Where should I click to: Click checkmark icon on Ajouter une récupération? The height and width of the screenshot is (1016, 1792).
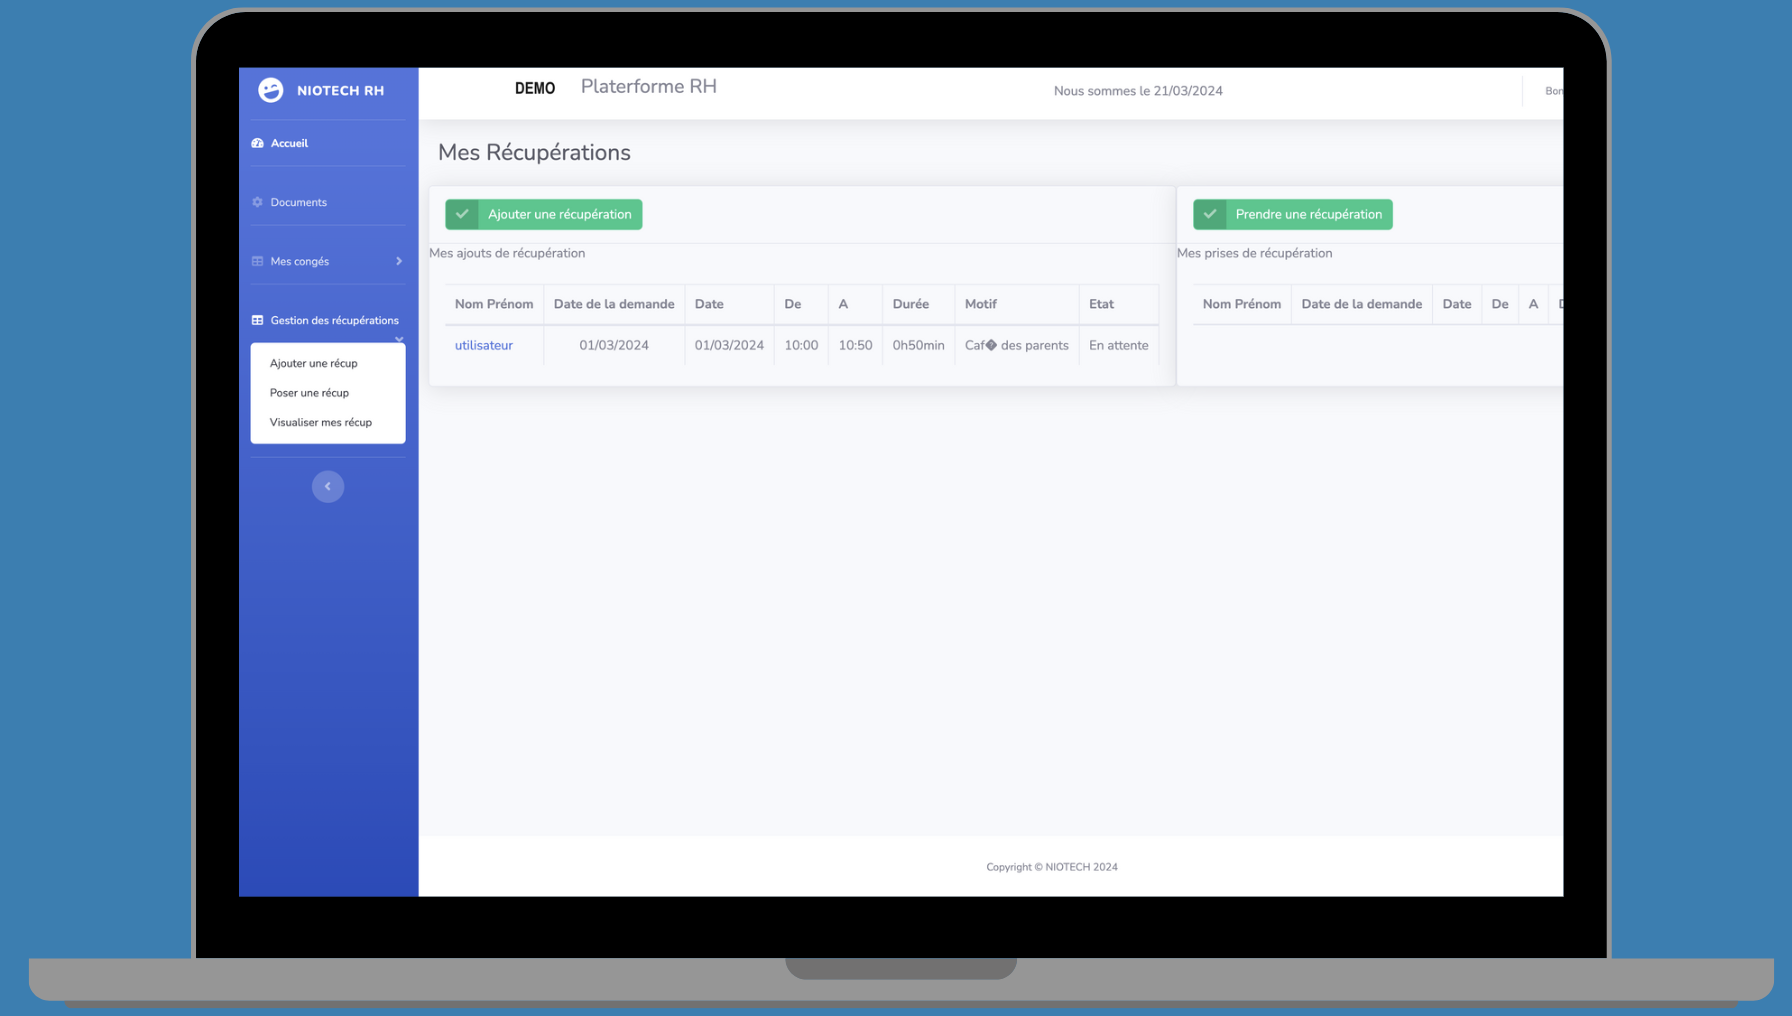[x=462, y=214]
